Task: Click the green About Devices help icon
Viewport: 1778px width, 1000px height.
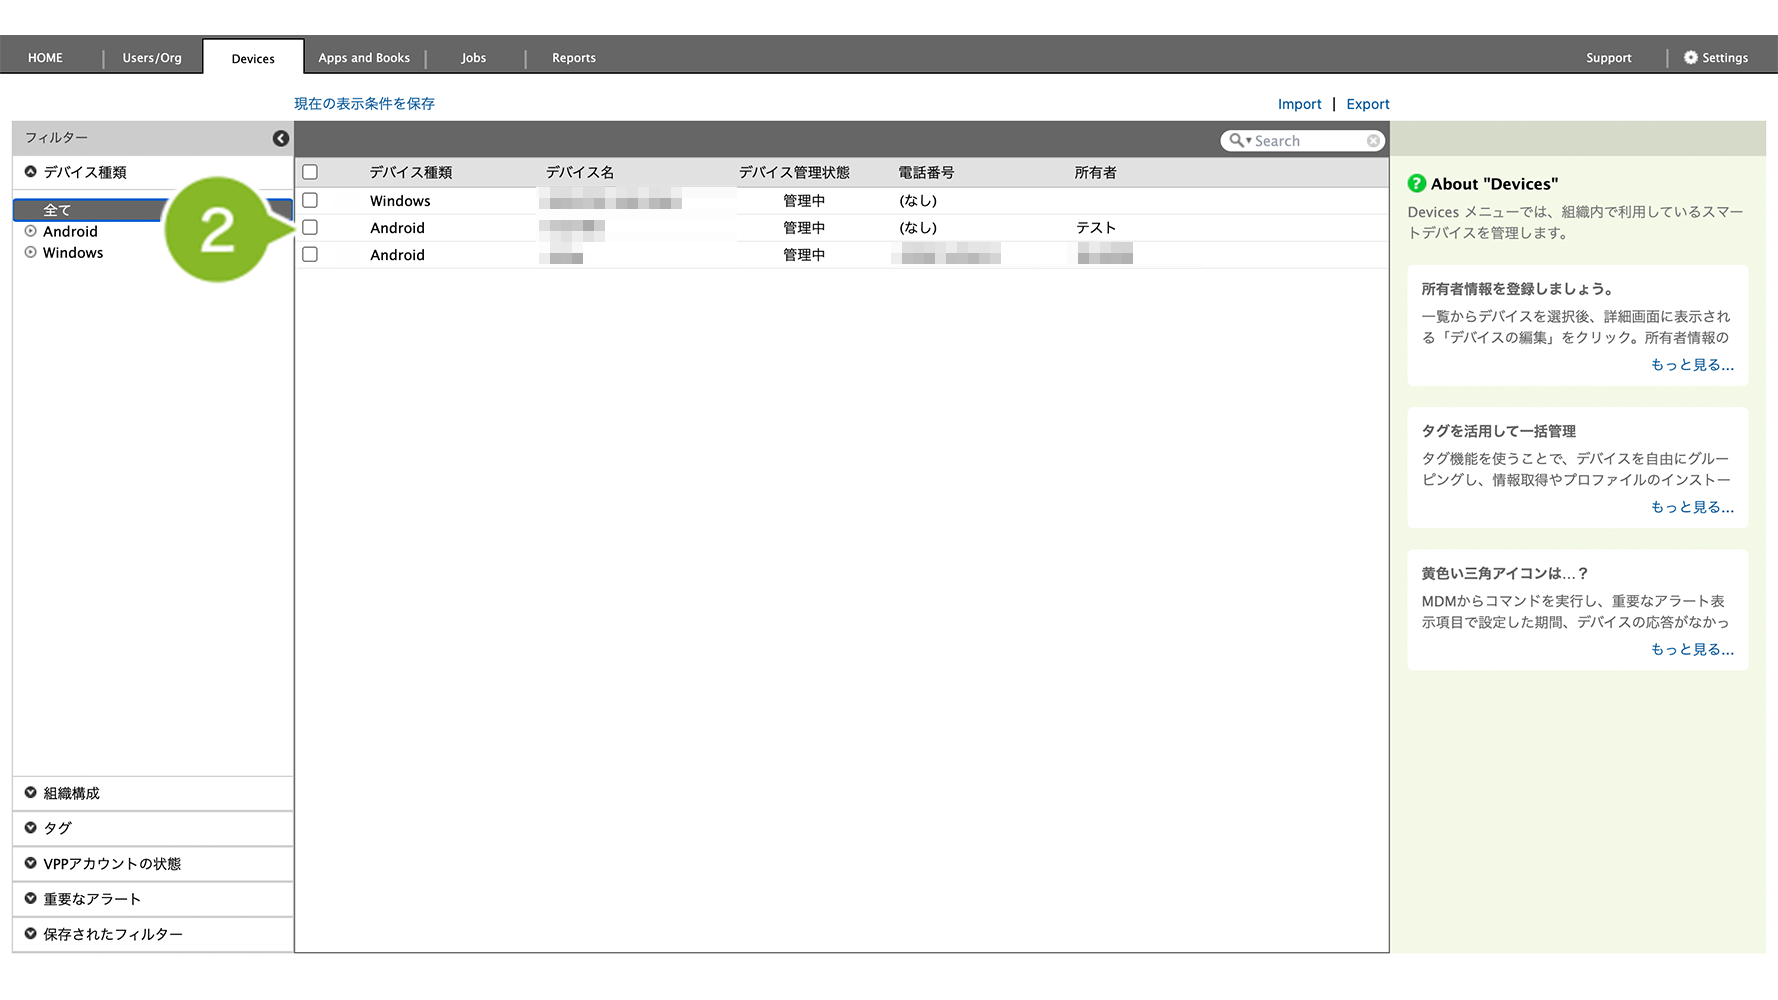Action: pos(1416,184)
